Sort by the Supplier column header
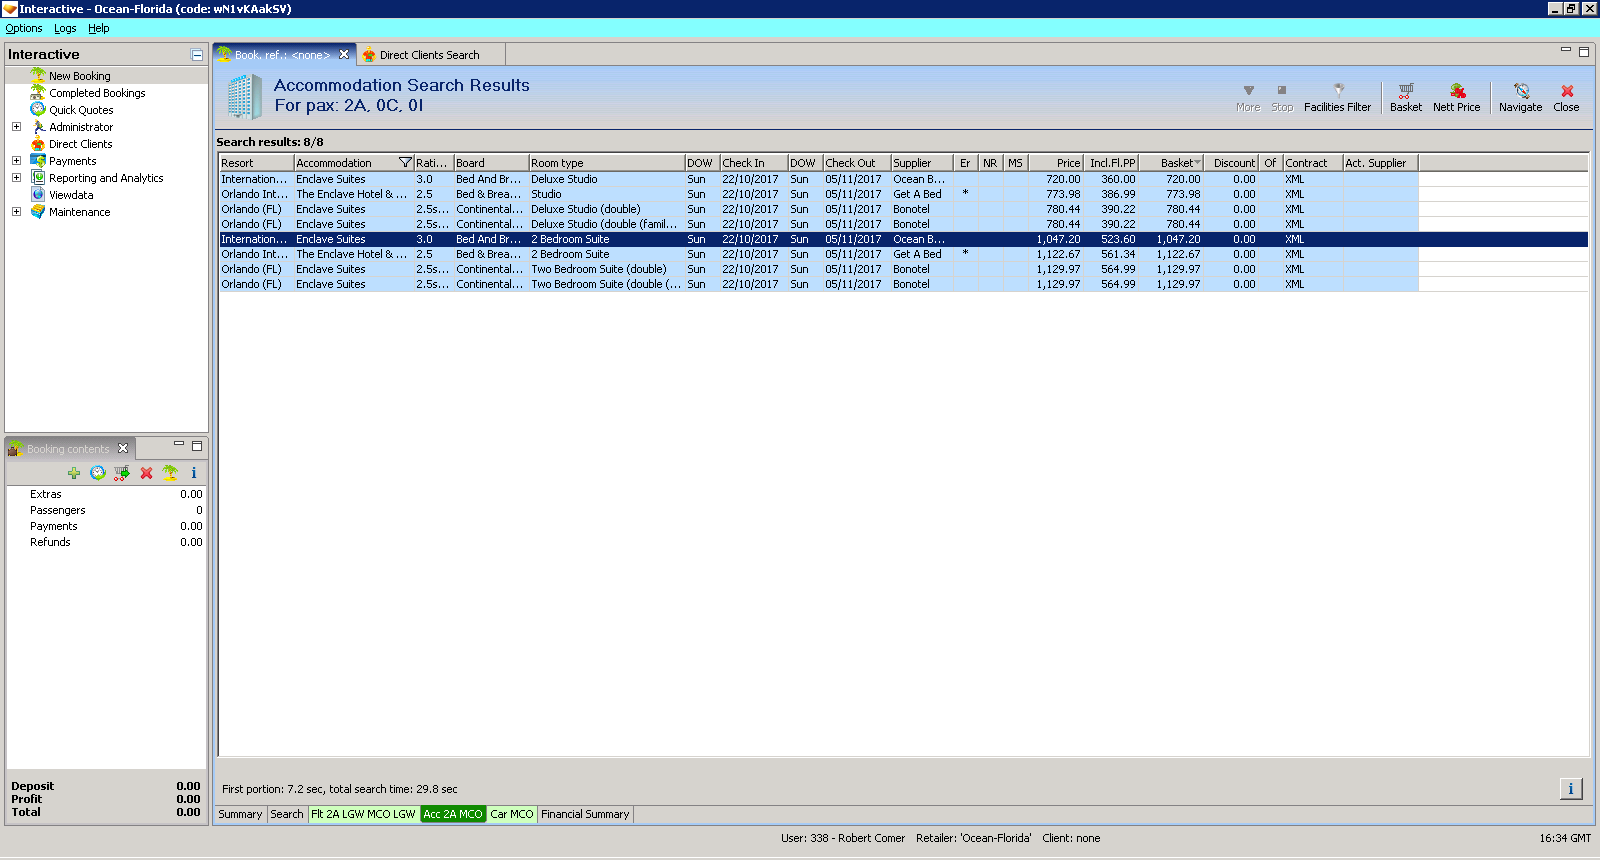This screenshot has width=1600, height=860. 920,163
